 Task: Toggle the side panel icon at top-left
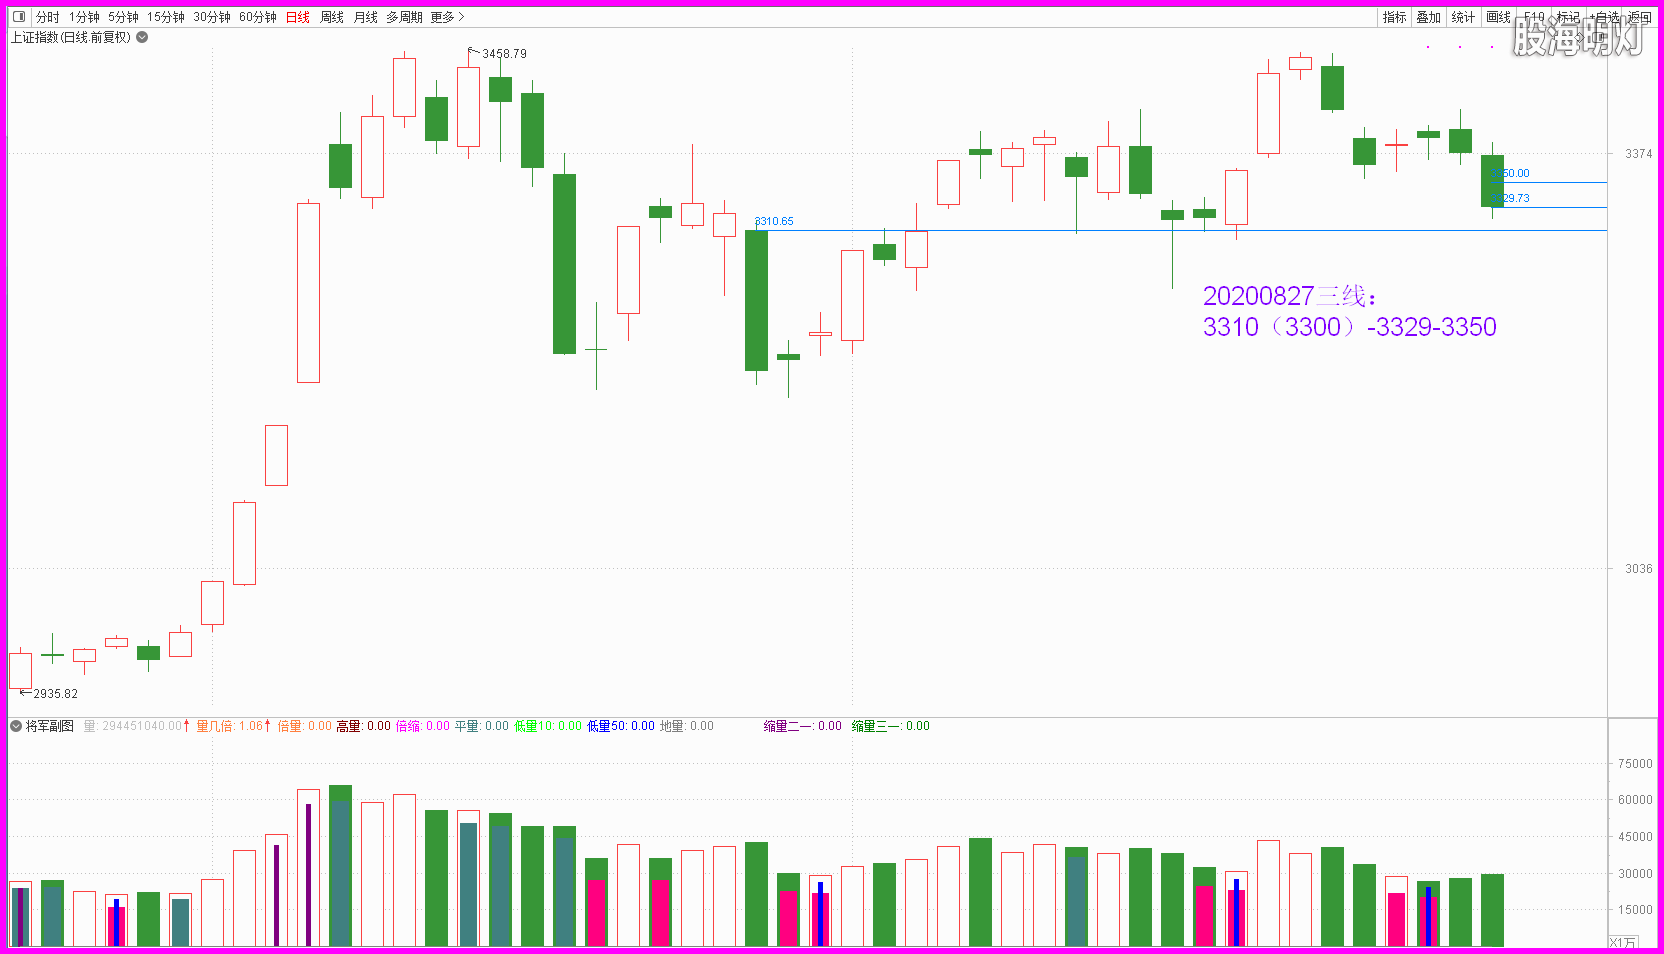(x=19, y=17)
